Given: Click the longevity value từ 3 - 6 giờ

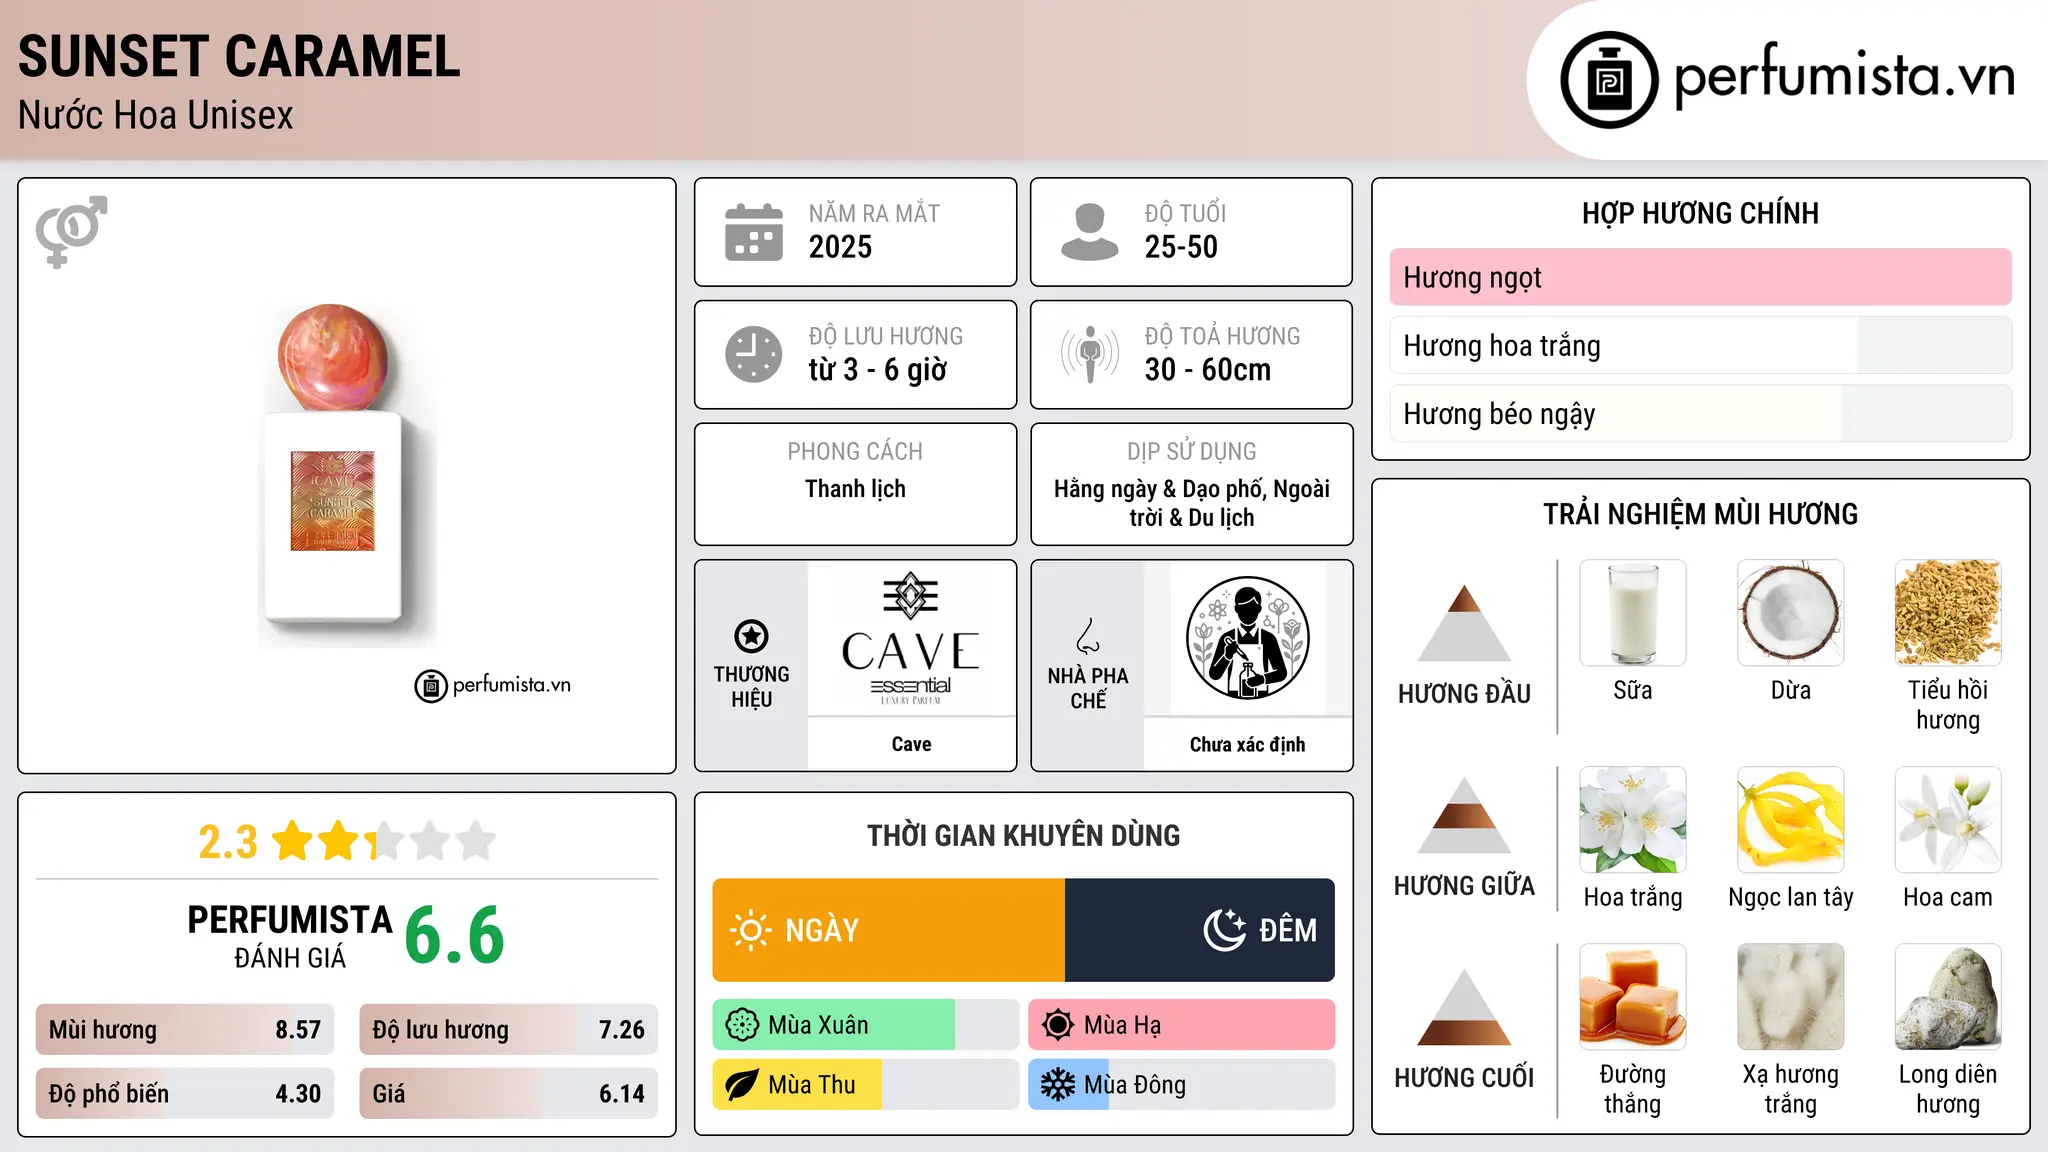Looking at the screenshot, I should (x=877, y=370).
